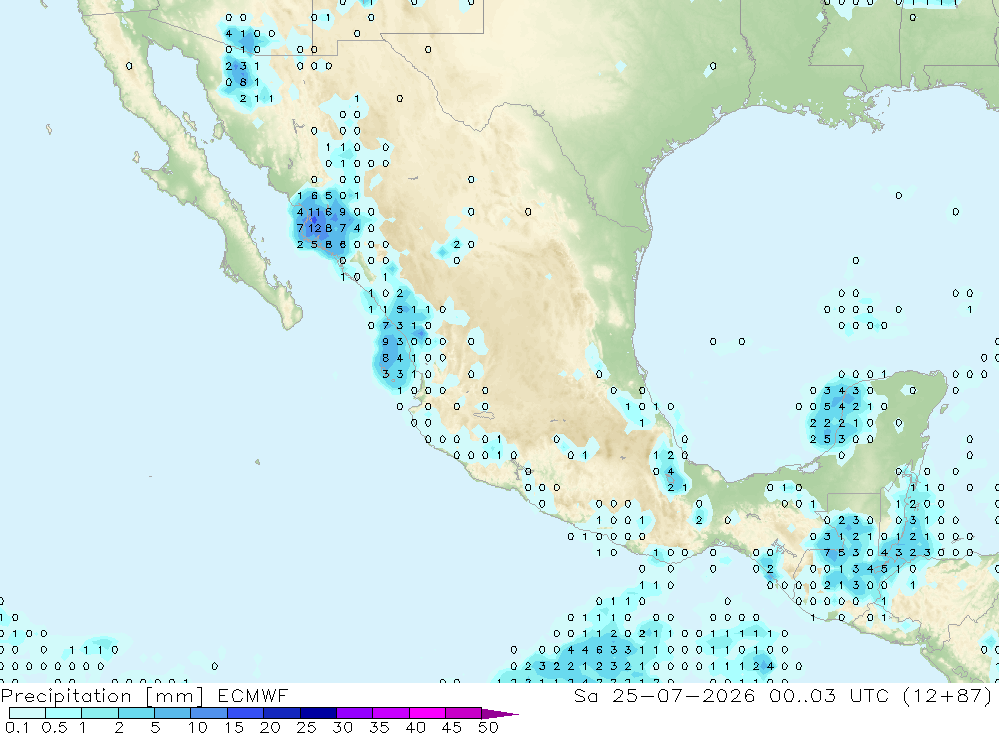Click the '0.5' legend scale label
1000x733 pixels.
point(54,727)
